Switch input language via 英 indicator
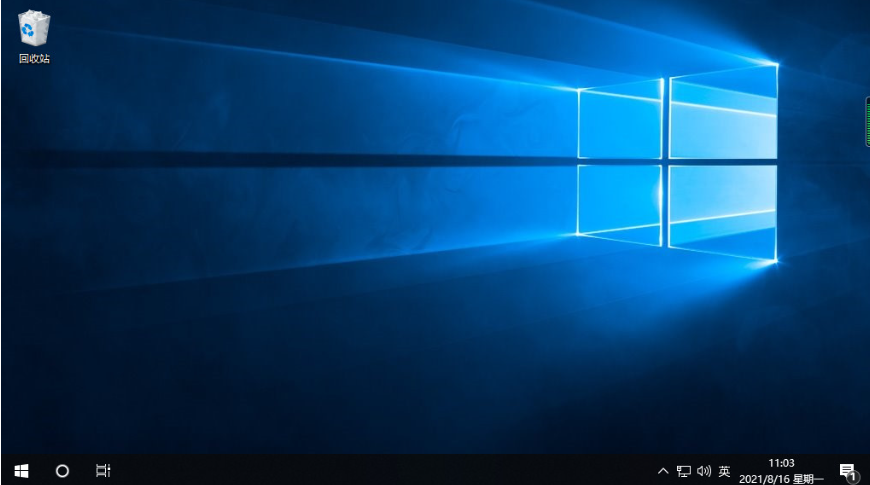The height and width of the screenshot is (485, 870). pyautogui.click(x=724, y=471)
